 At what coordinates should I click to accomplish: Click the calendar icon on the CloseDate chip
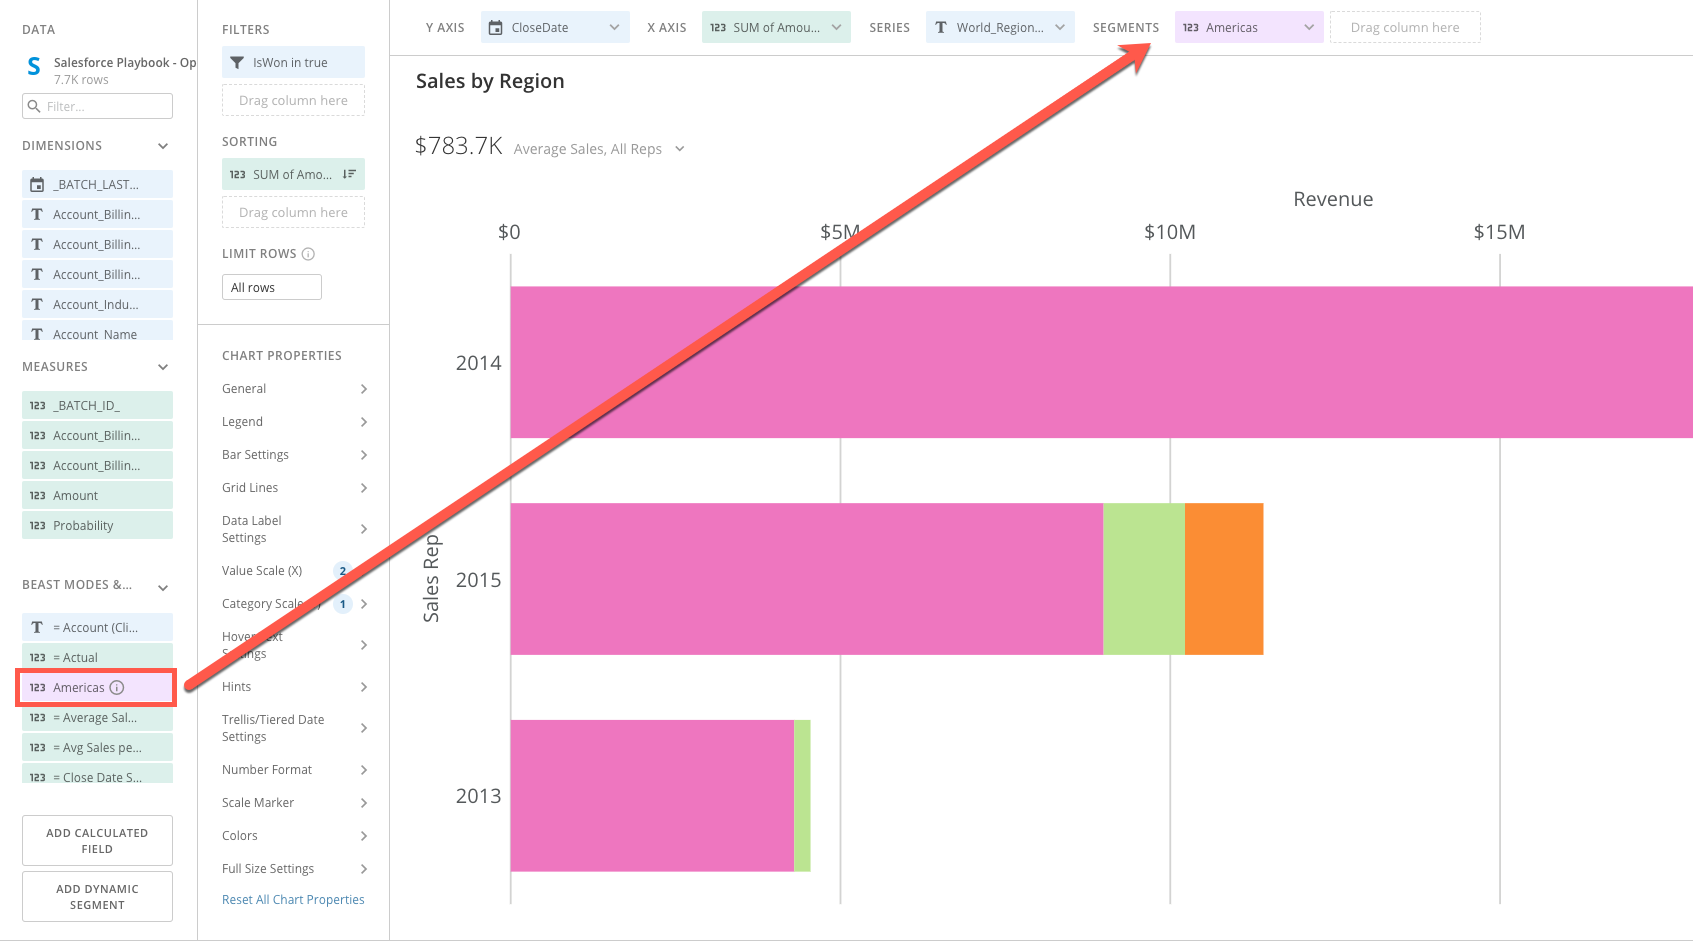tap(496, 27)
